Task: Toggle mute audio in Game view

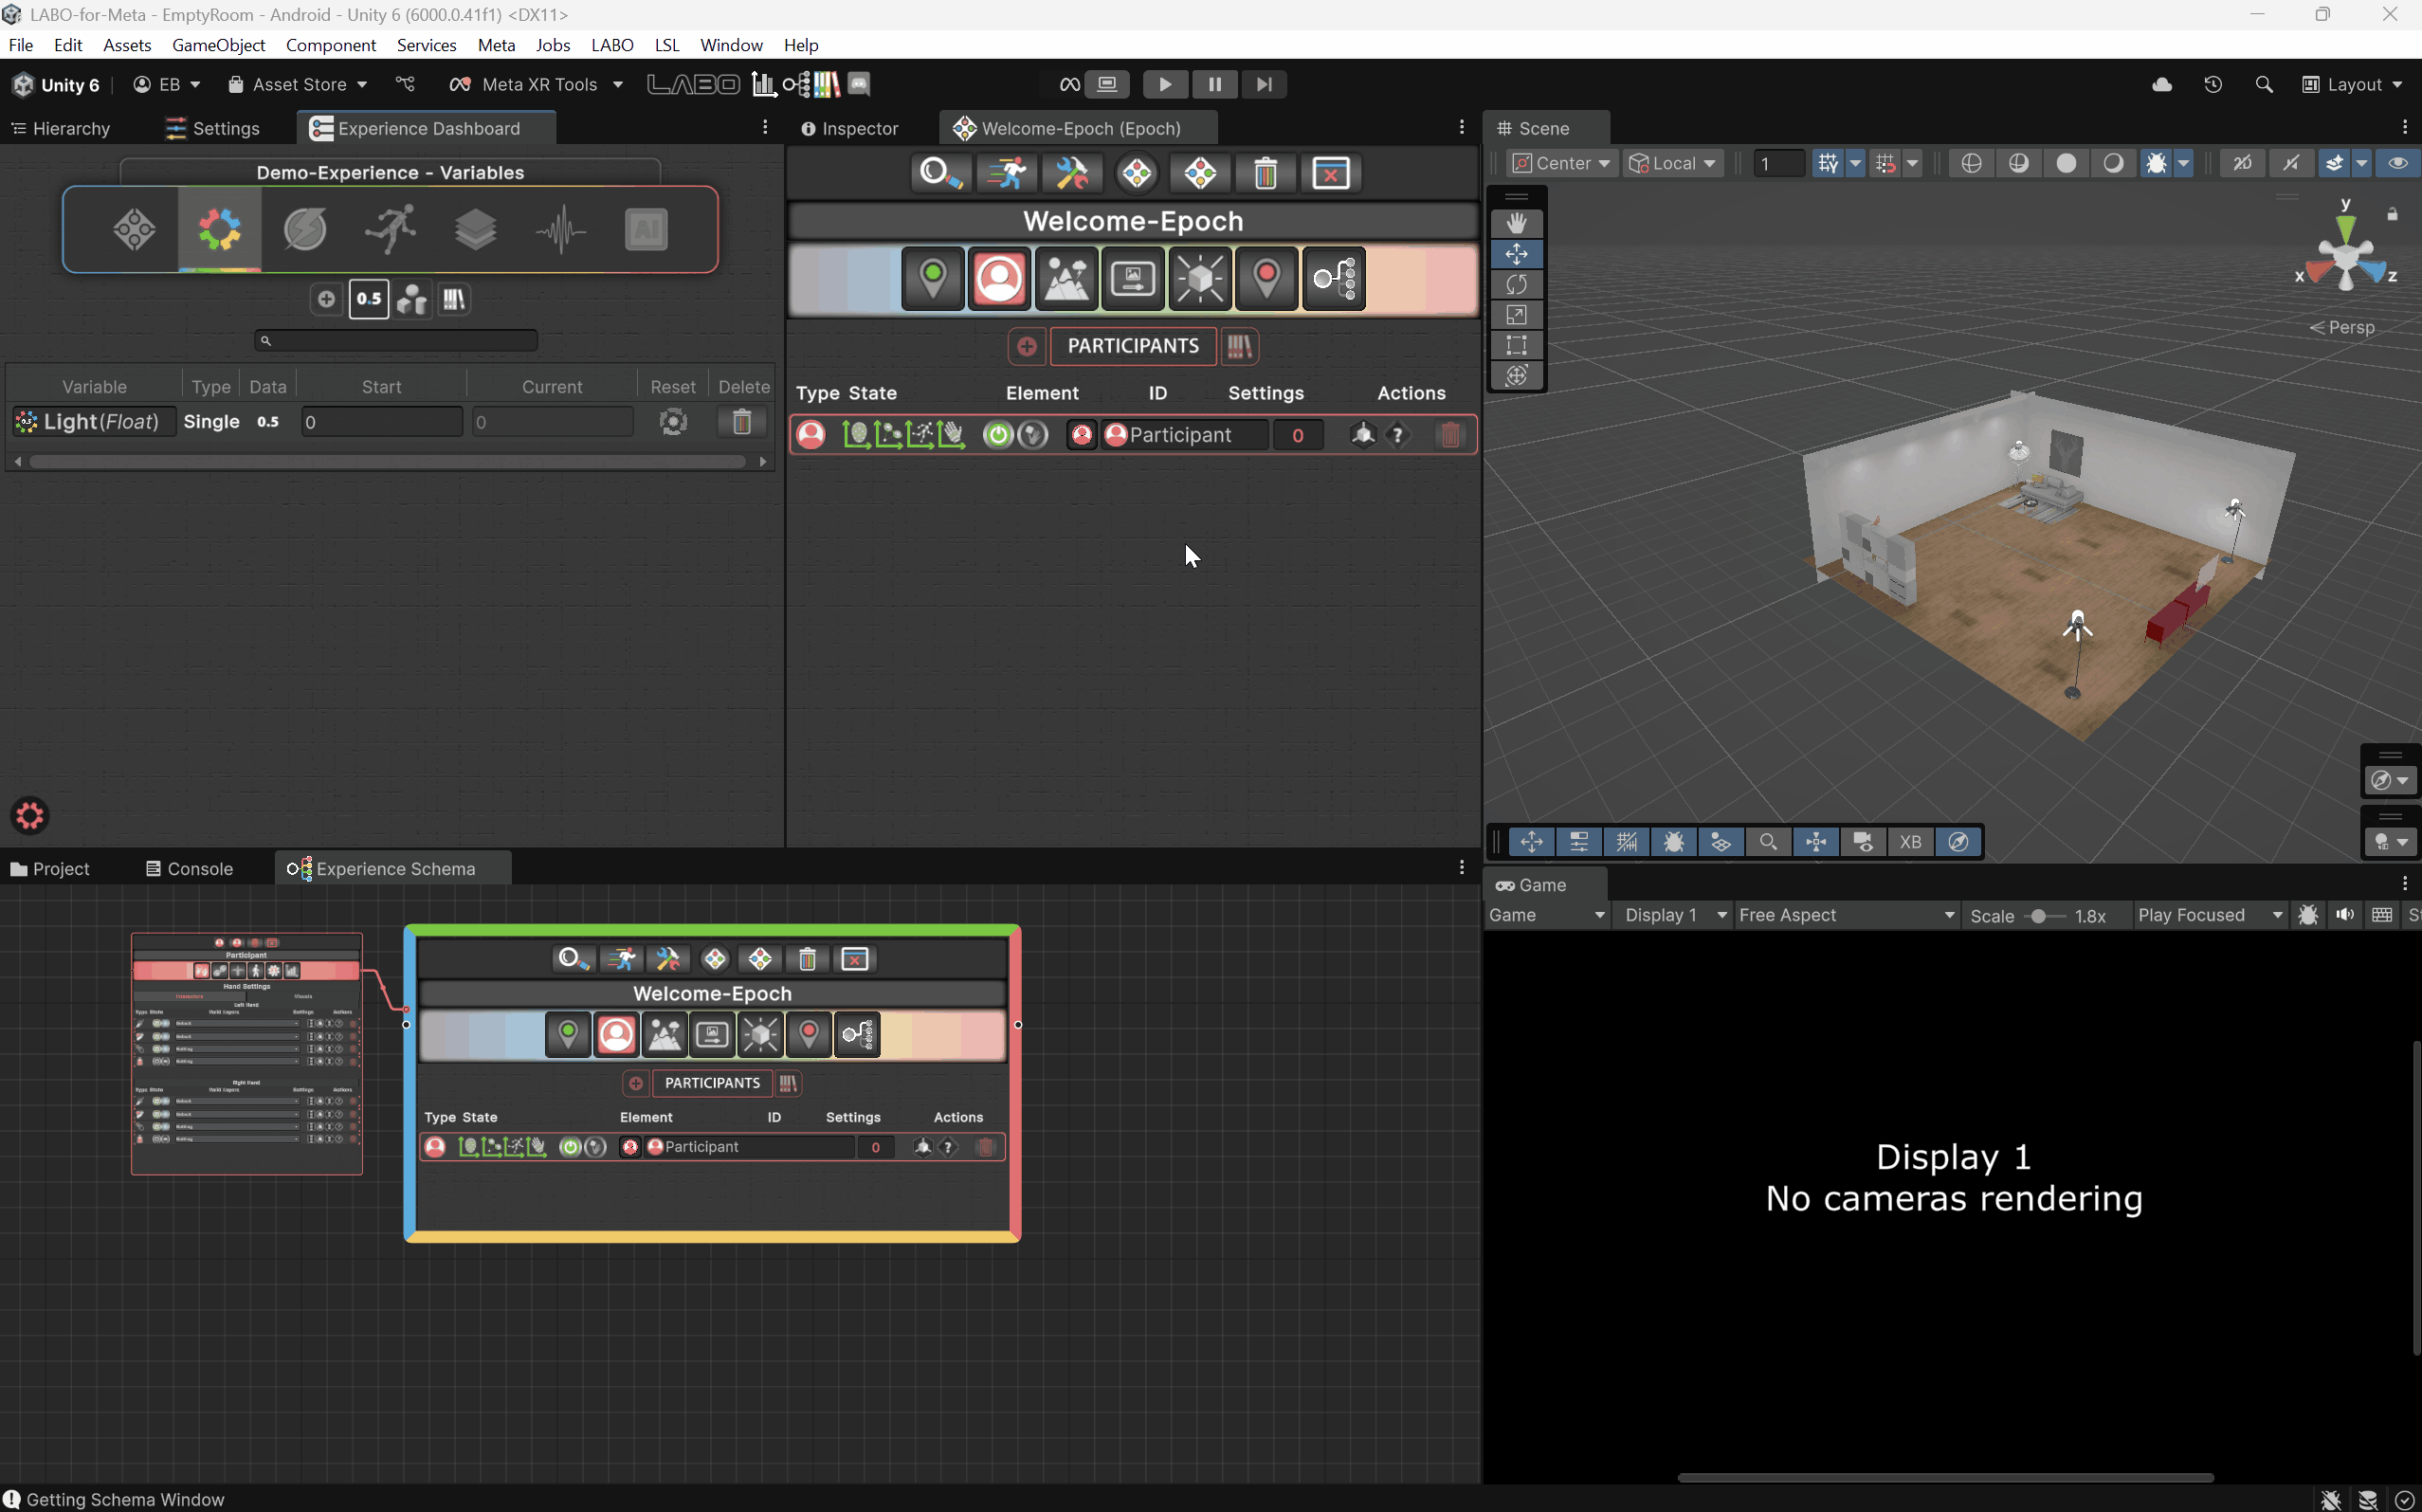Action: (2345, 916)
